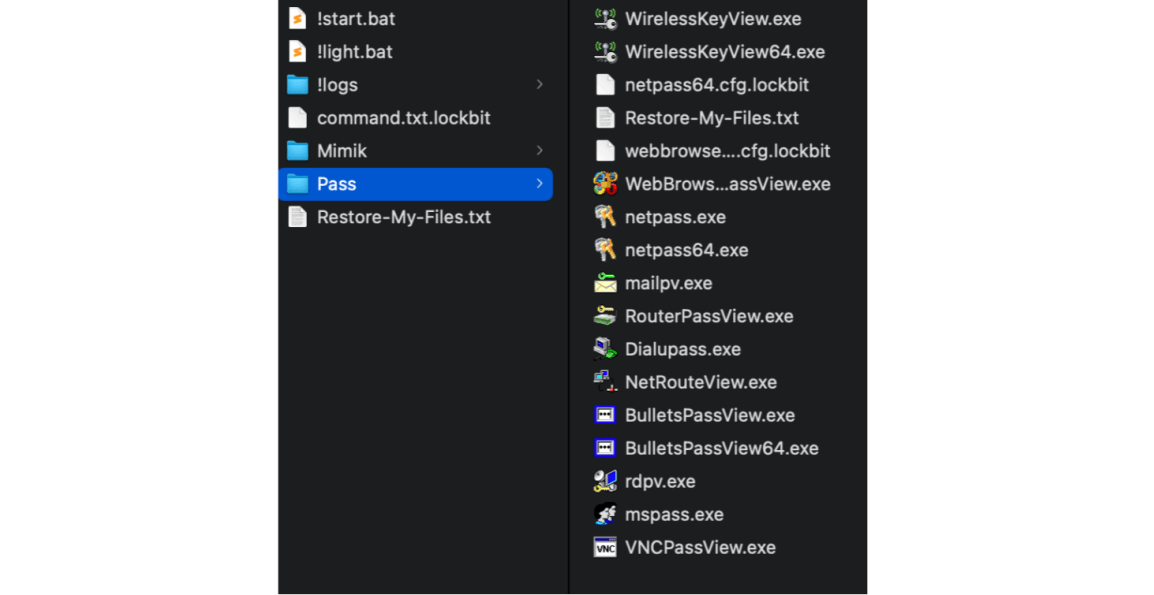Screen dimensions: 1154x595
Task: Select the file name mailpv.exe
Action: [x=669, y=283]
